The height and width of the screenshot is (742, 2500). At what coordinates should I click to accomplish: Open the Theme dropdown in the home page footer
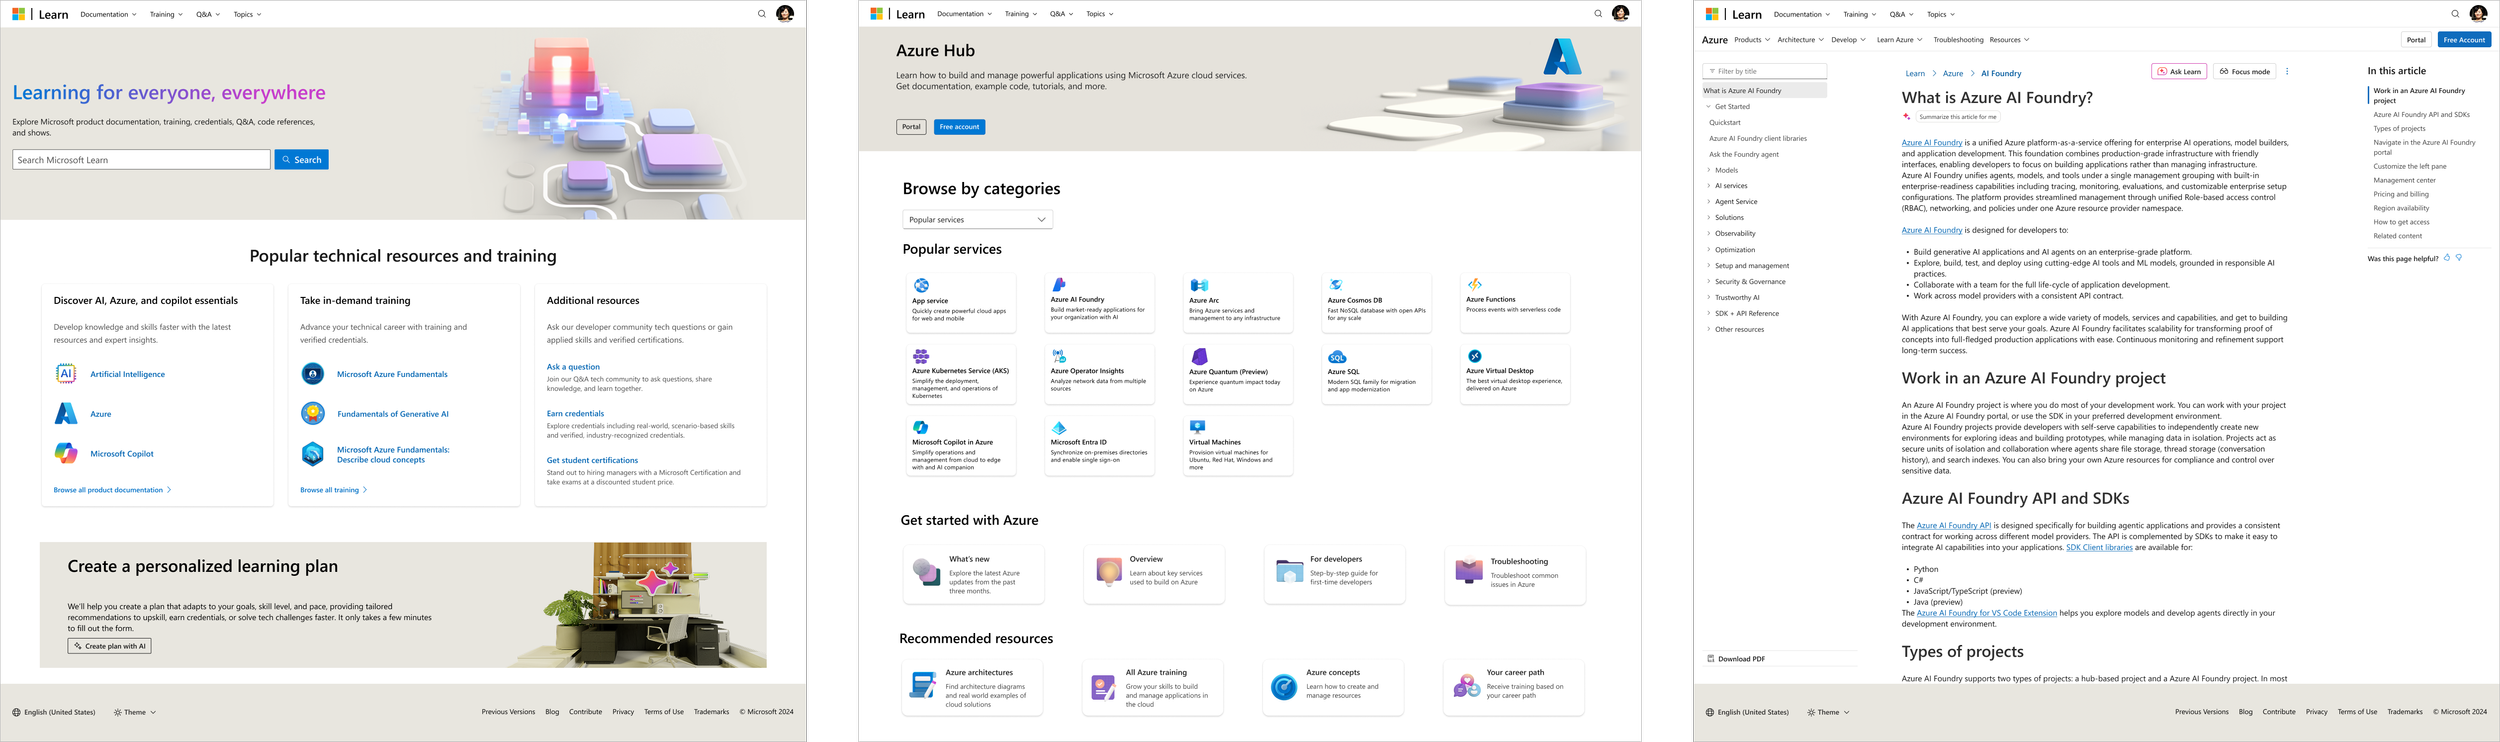coord(135,712)
